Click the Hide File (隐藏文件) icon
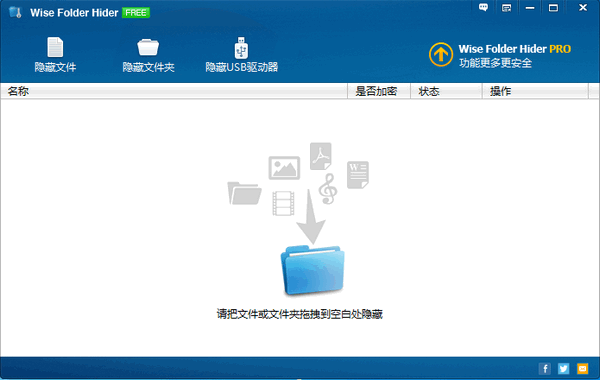 55,47
